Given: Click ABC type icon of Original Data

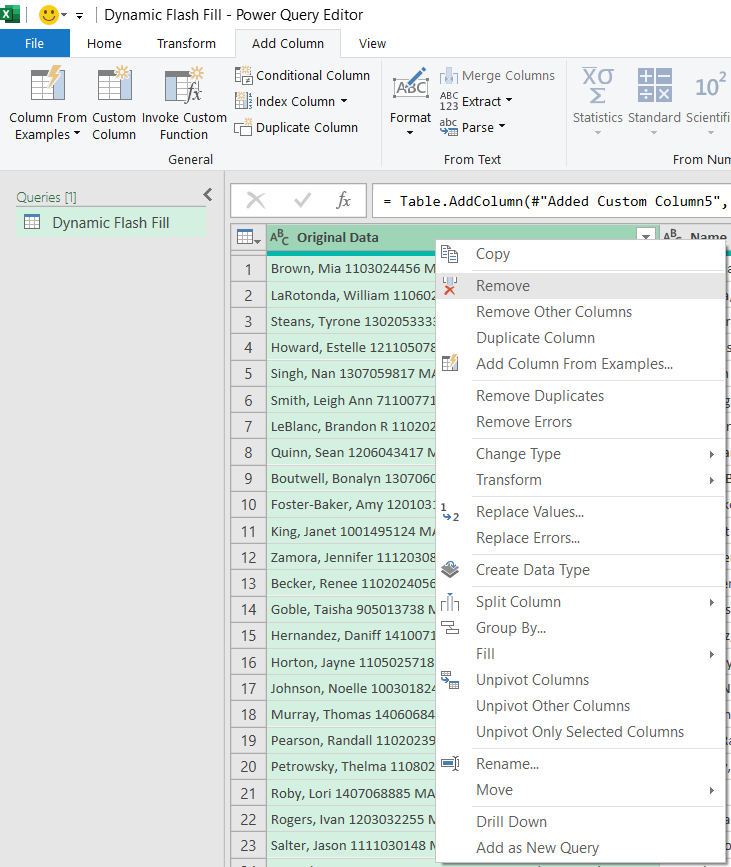Looking at the screenshot, I should point(279,238).
